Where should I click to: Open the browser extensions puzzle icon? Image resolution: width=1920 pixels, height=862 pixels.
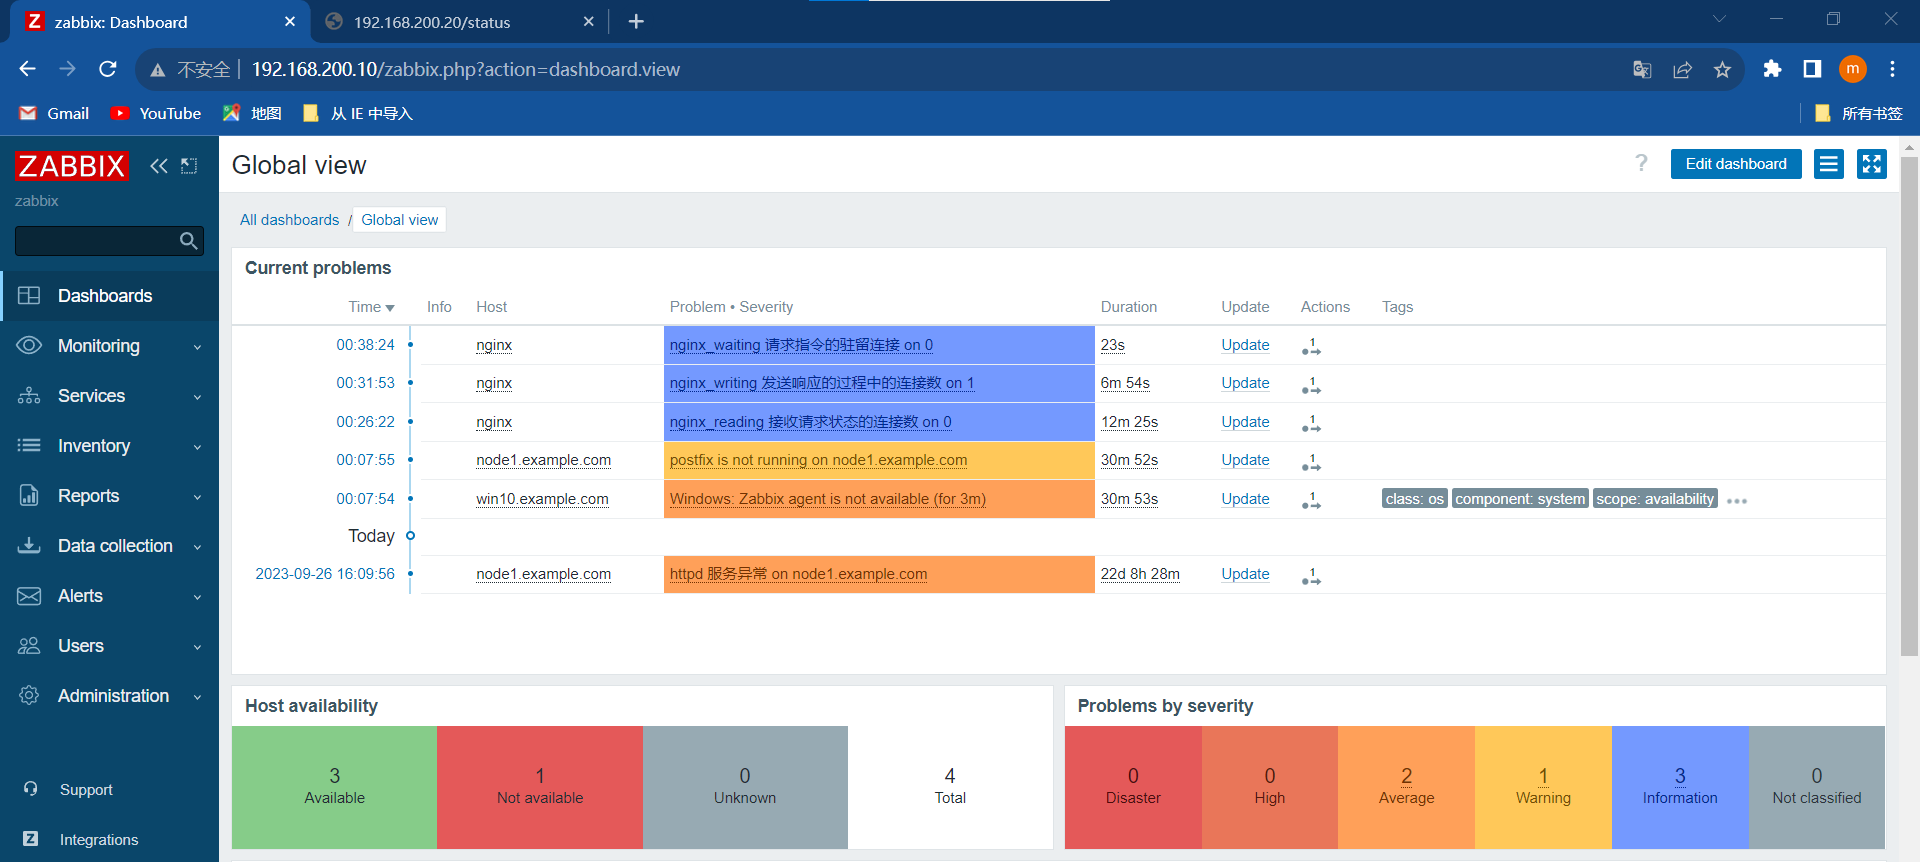coord(1772,69)
